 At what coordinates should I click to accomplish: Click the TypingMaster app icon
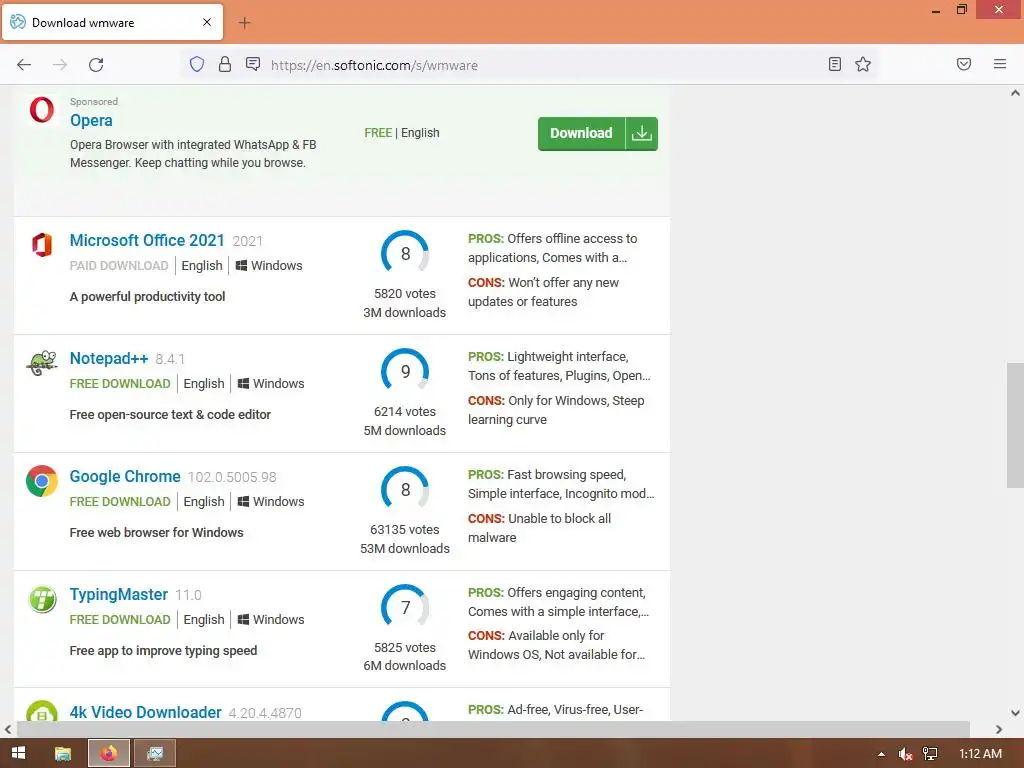tap(42, 599)
